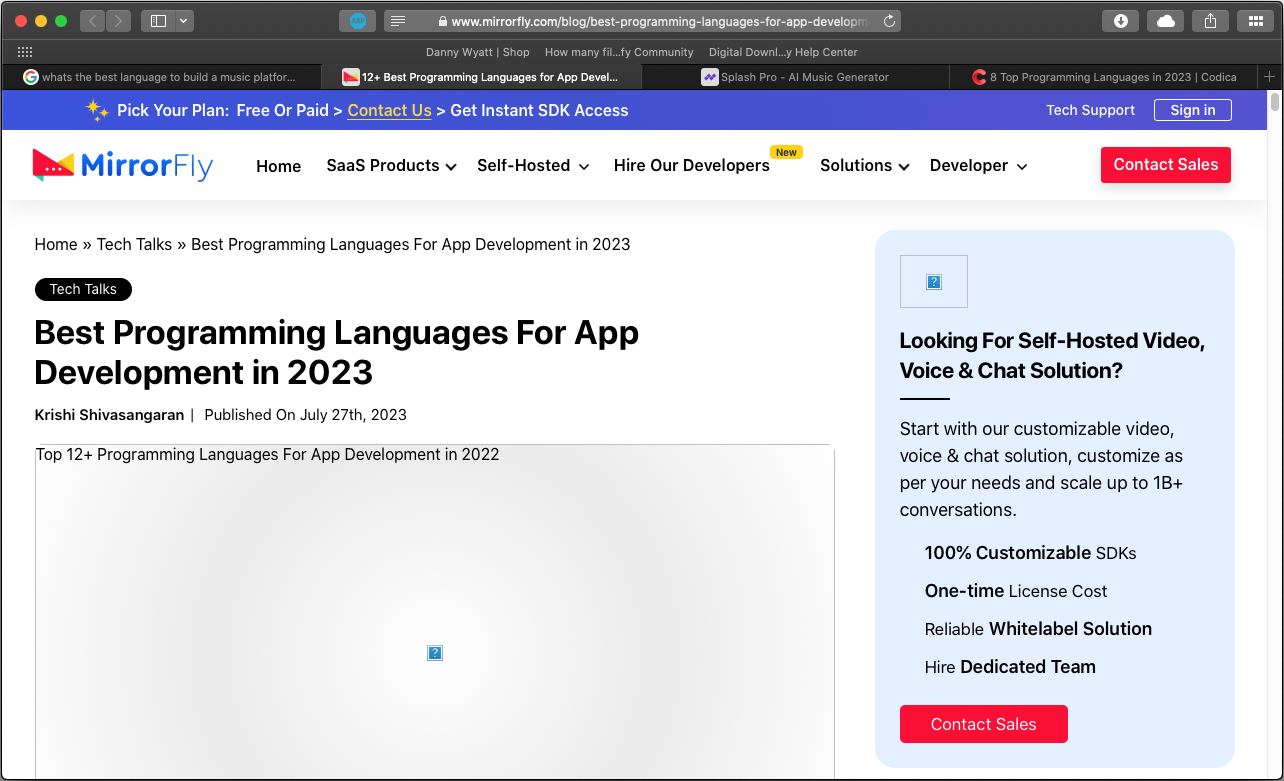Viewport: 1284px width, 781px height.
Task: Show the tab overview grid
Action: tap(1255, 21)
